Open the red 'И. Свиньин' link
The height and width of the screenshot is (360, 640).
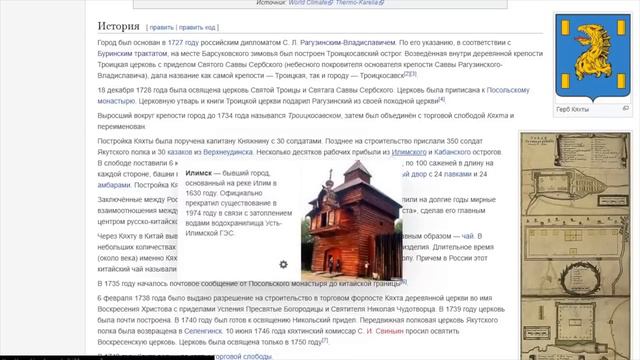click(x=385, y=331)
